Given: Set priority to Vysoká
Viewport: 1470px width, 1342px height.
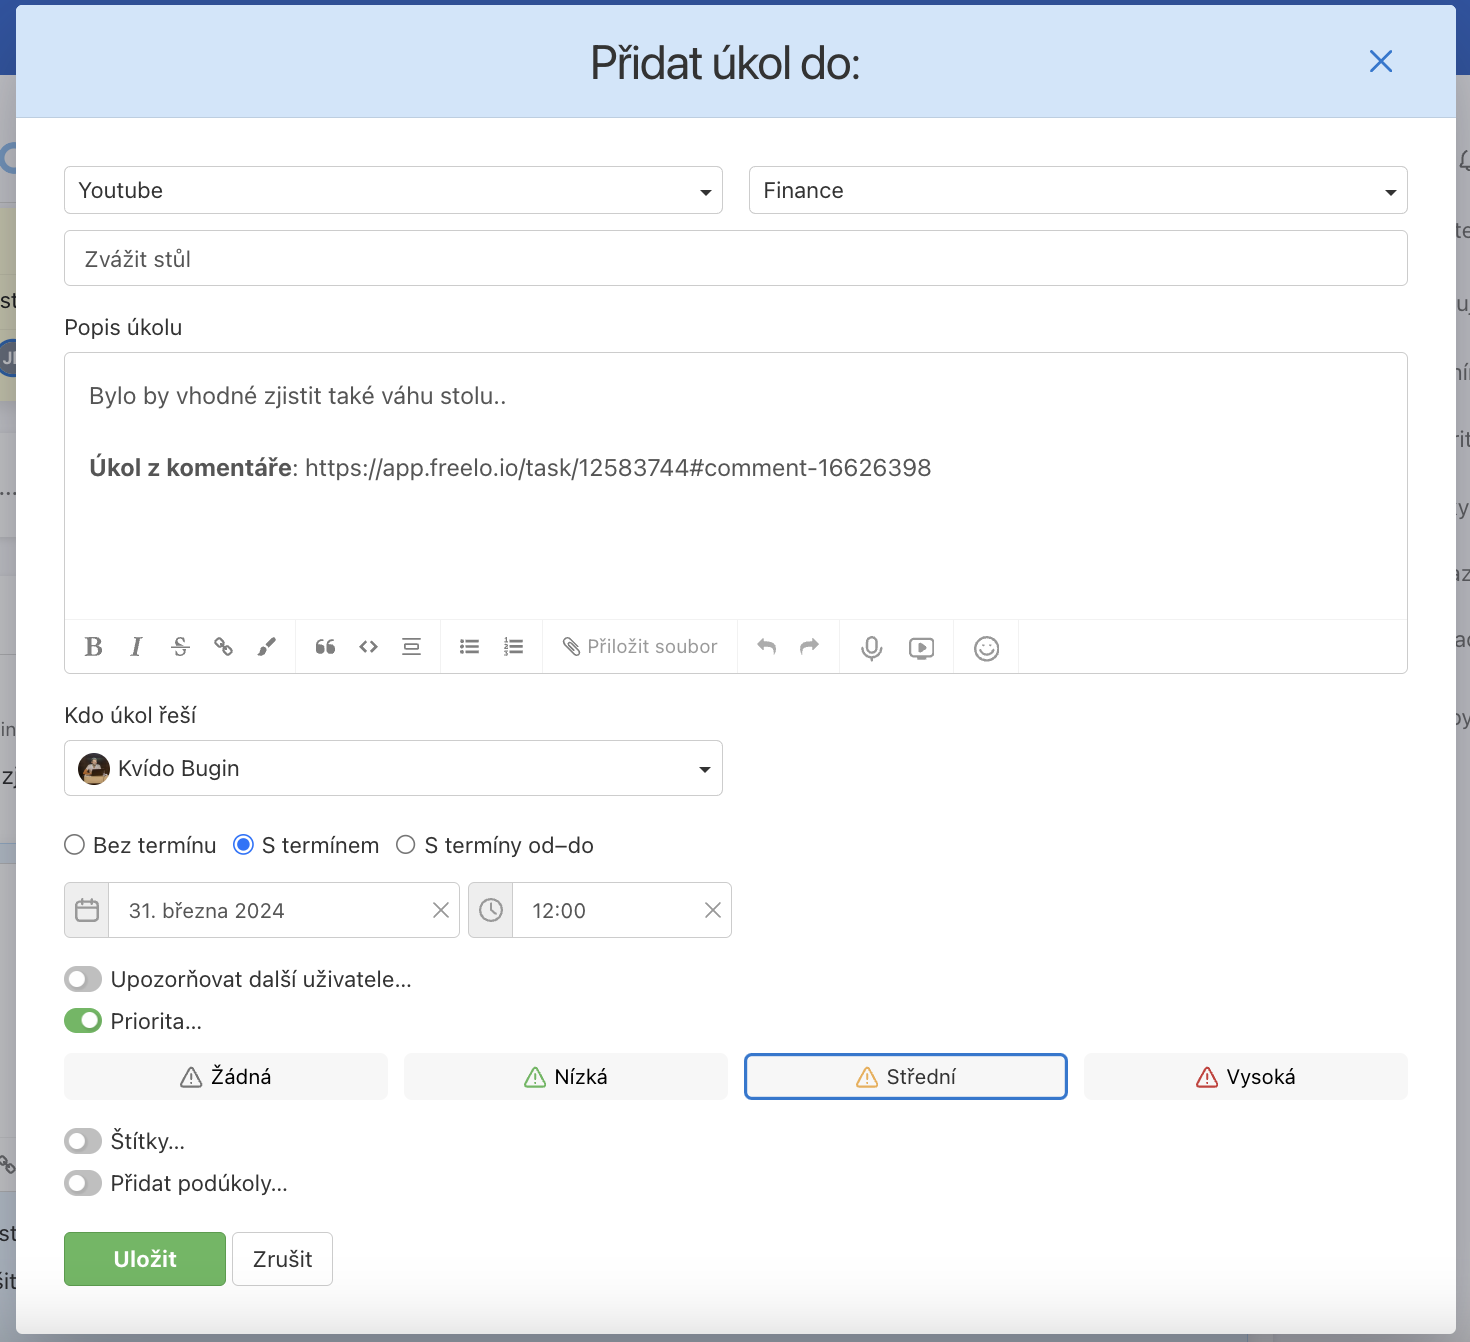Looking at the screenshot, I should click(x=1246, y=1077).
